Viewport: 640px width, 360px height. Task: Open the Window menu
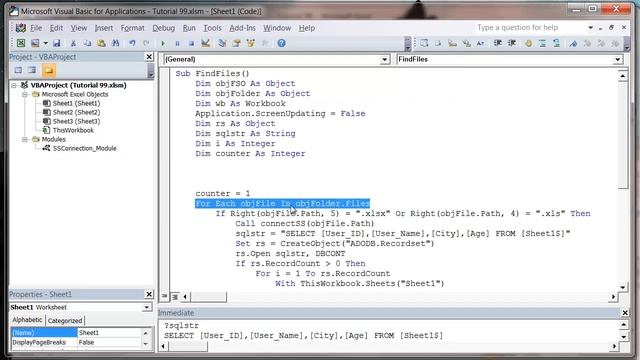tap(277, 28)
